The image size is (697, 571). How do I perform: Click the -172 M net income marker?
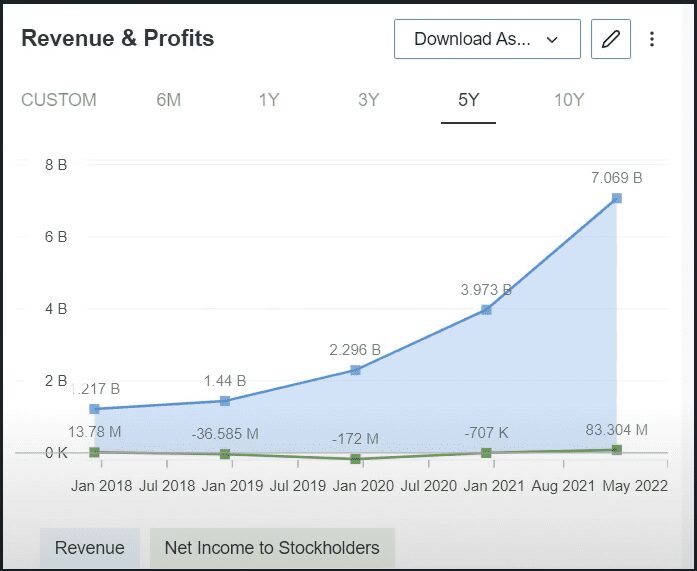355,459
